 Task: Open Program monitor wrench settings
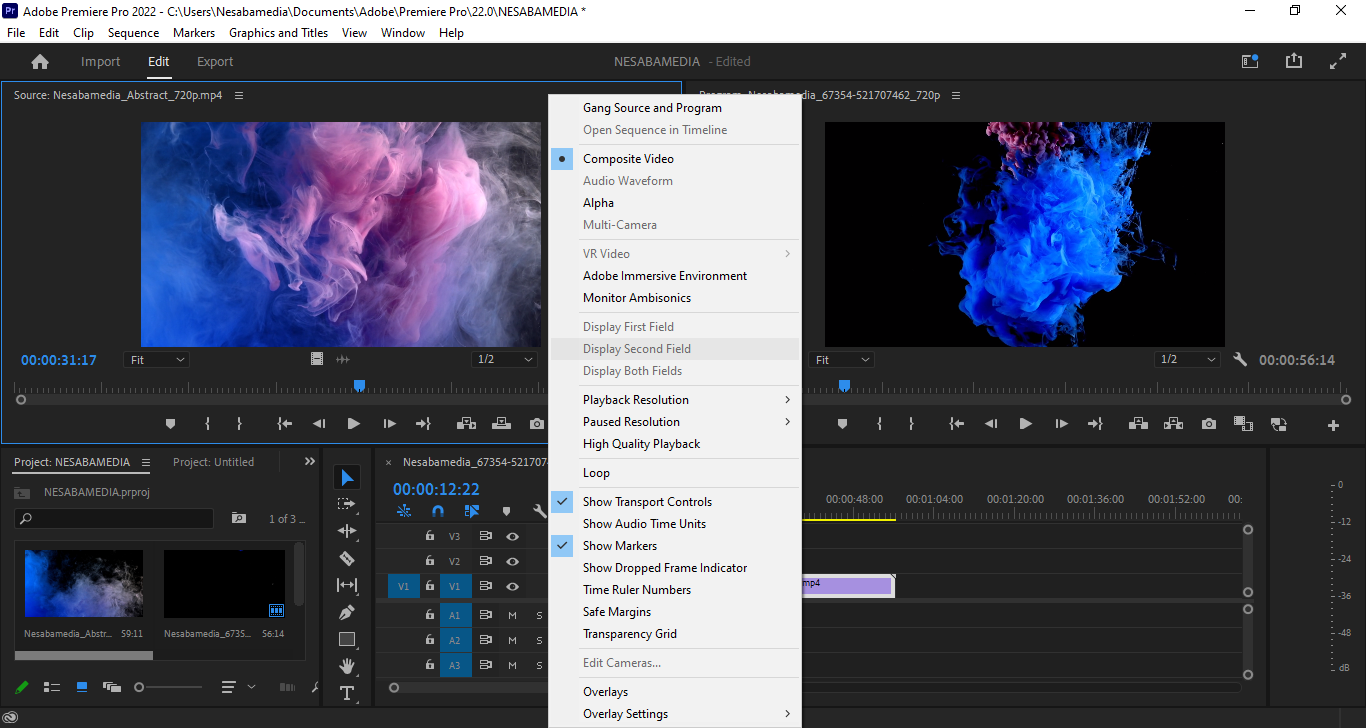tap(1240, 360)
